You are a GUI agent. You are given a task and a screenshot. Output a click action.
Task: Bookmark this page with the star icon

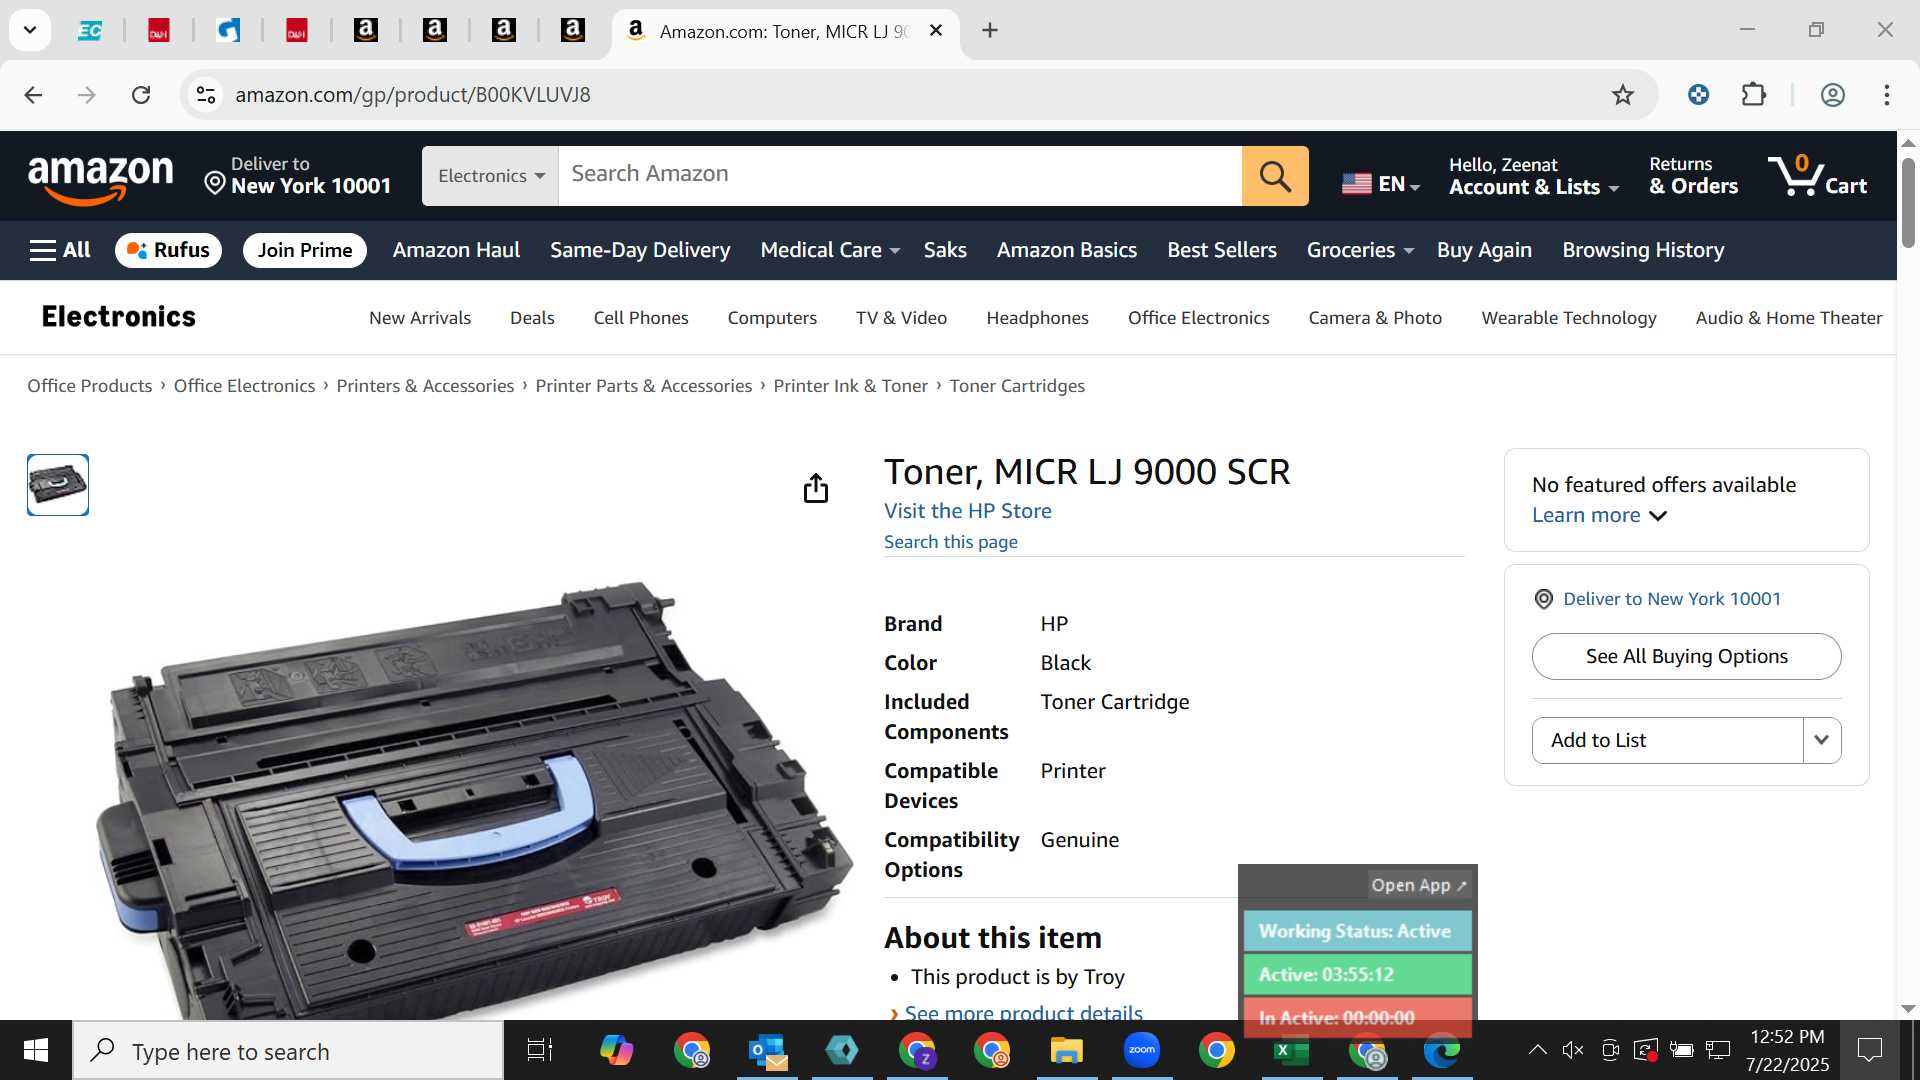coord(1622,95)
